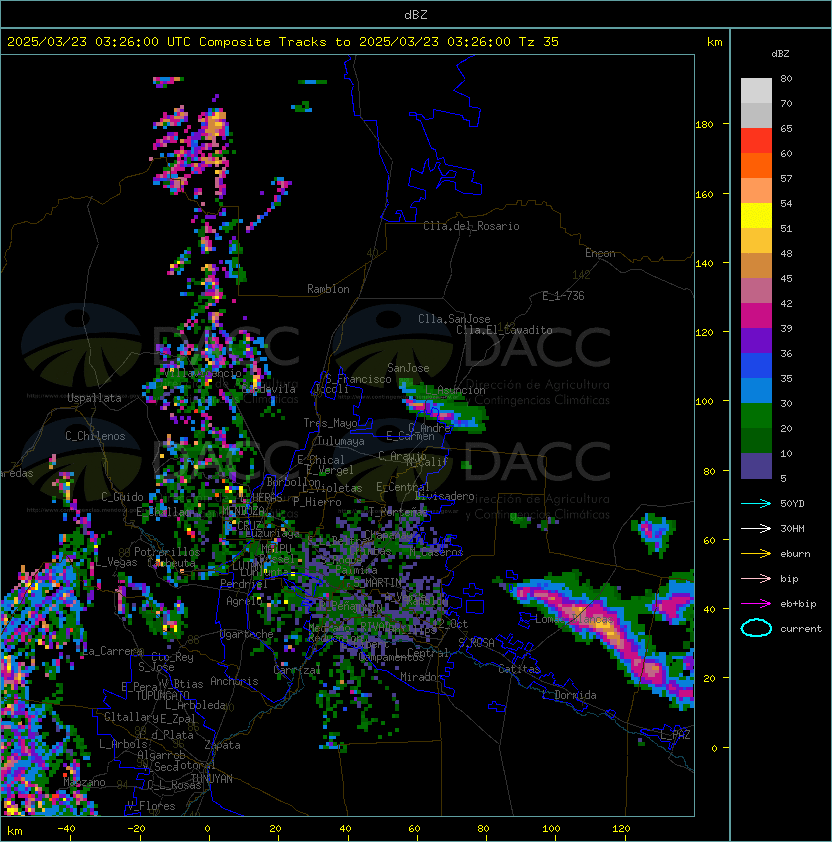Click the Clla.del_Rosario map label
832x842 pixels.
point(470,226)
